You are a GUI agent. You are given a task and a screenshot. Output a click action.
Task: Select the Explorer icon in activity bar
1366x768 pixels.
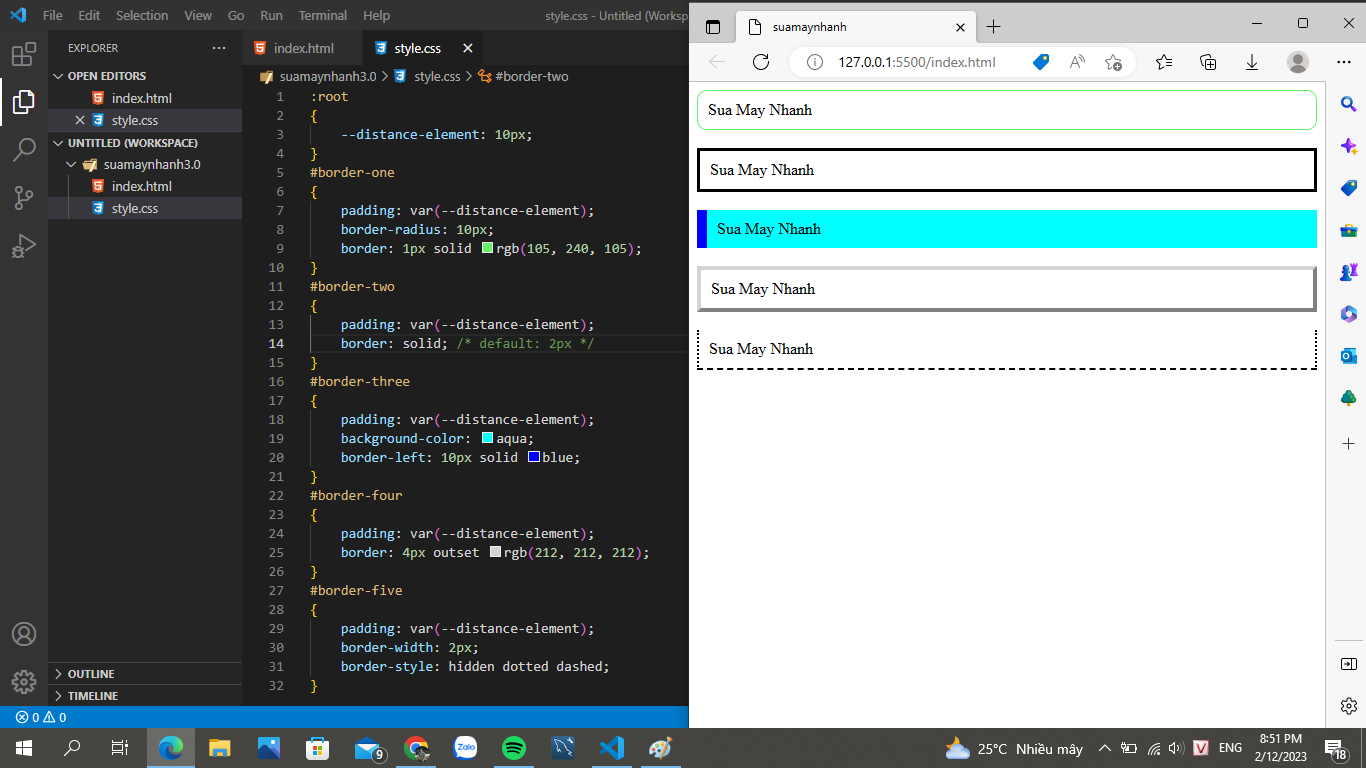[24, 102]
